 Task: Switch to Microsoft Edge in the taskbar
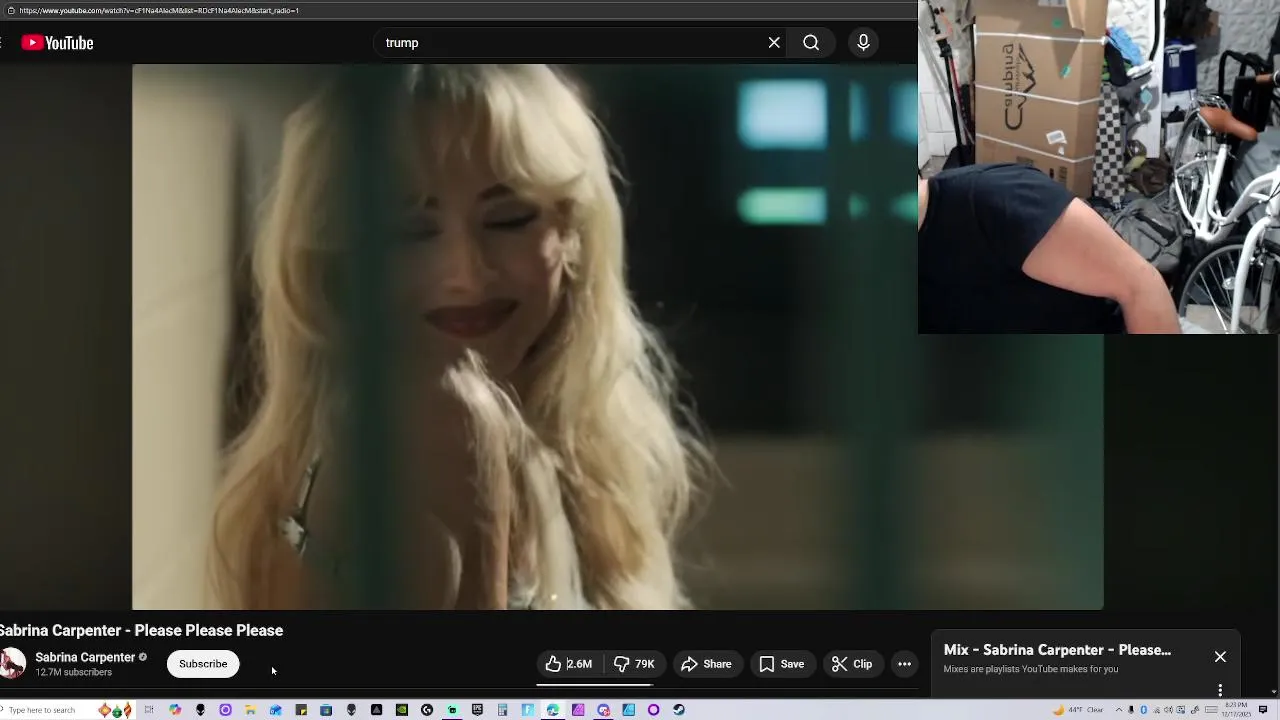pyautogui.click(x=552, y=710)
